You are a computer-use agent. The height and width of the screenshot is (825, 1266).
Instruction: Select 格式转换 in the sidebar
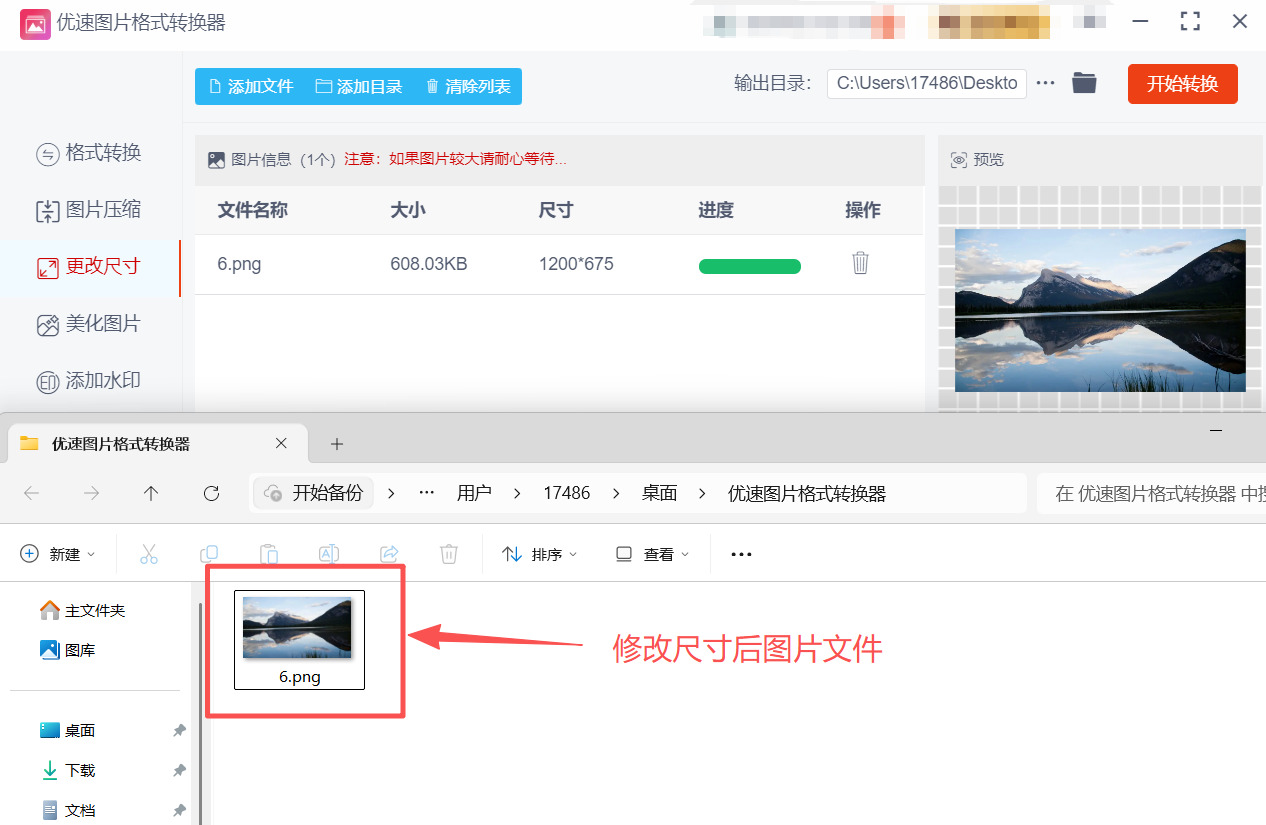click(x=90, y=153)
